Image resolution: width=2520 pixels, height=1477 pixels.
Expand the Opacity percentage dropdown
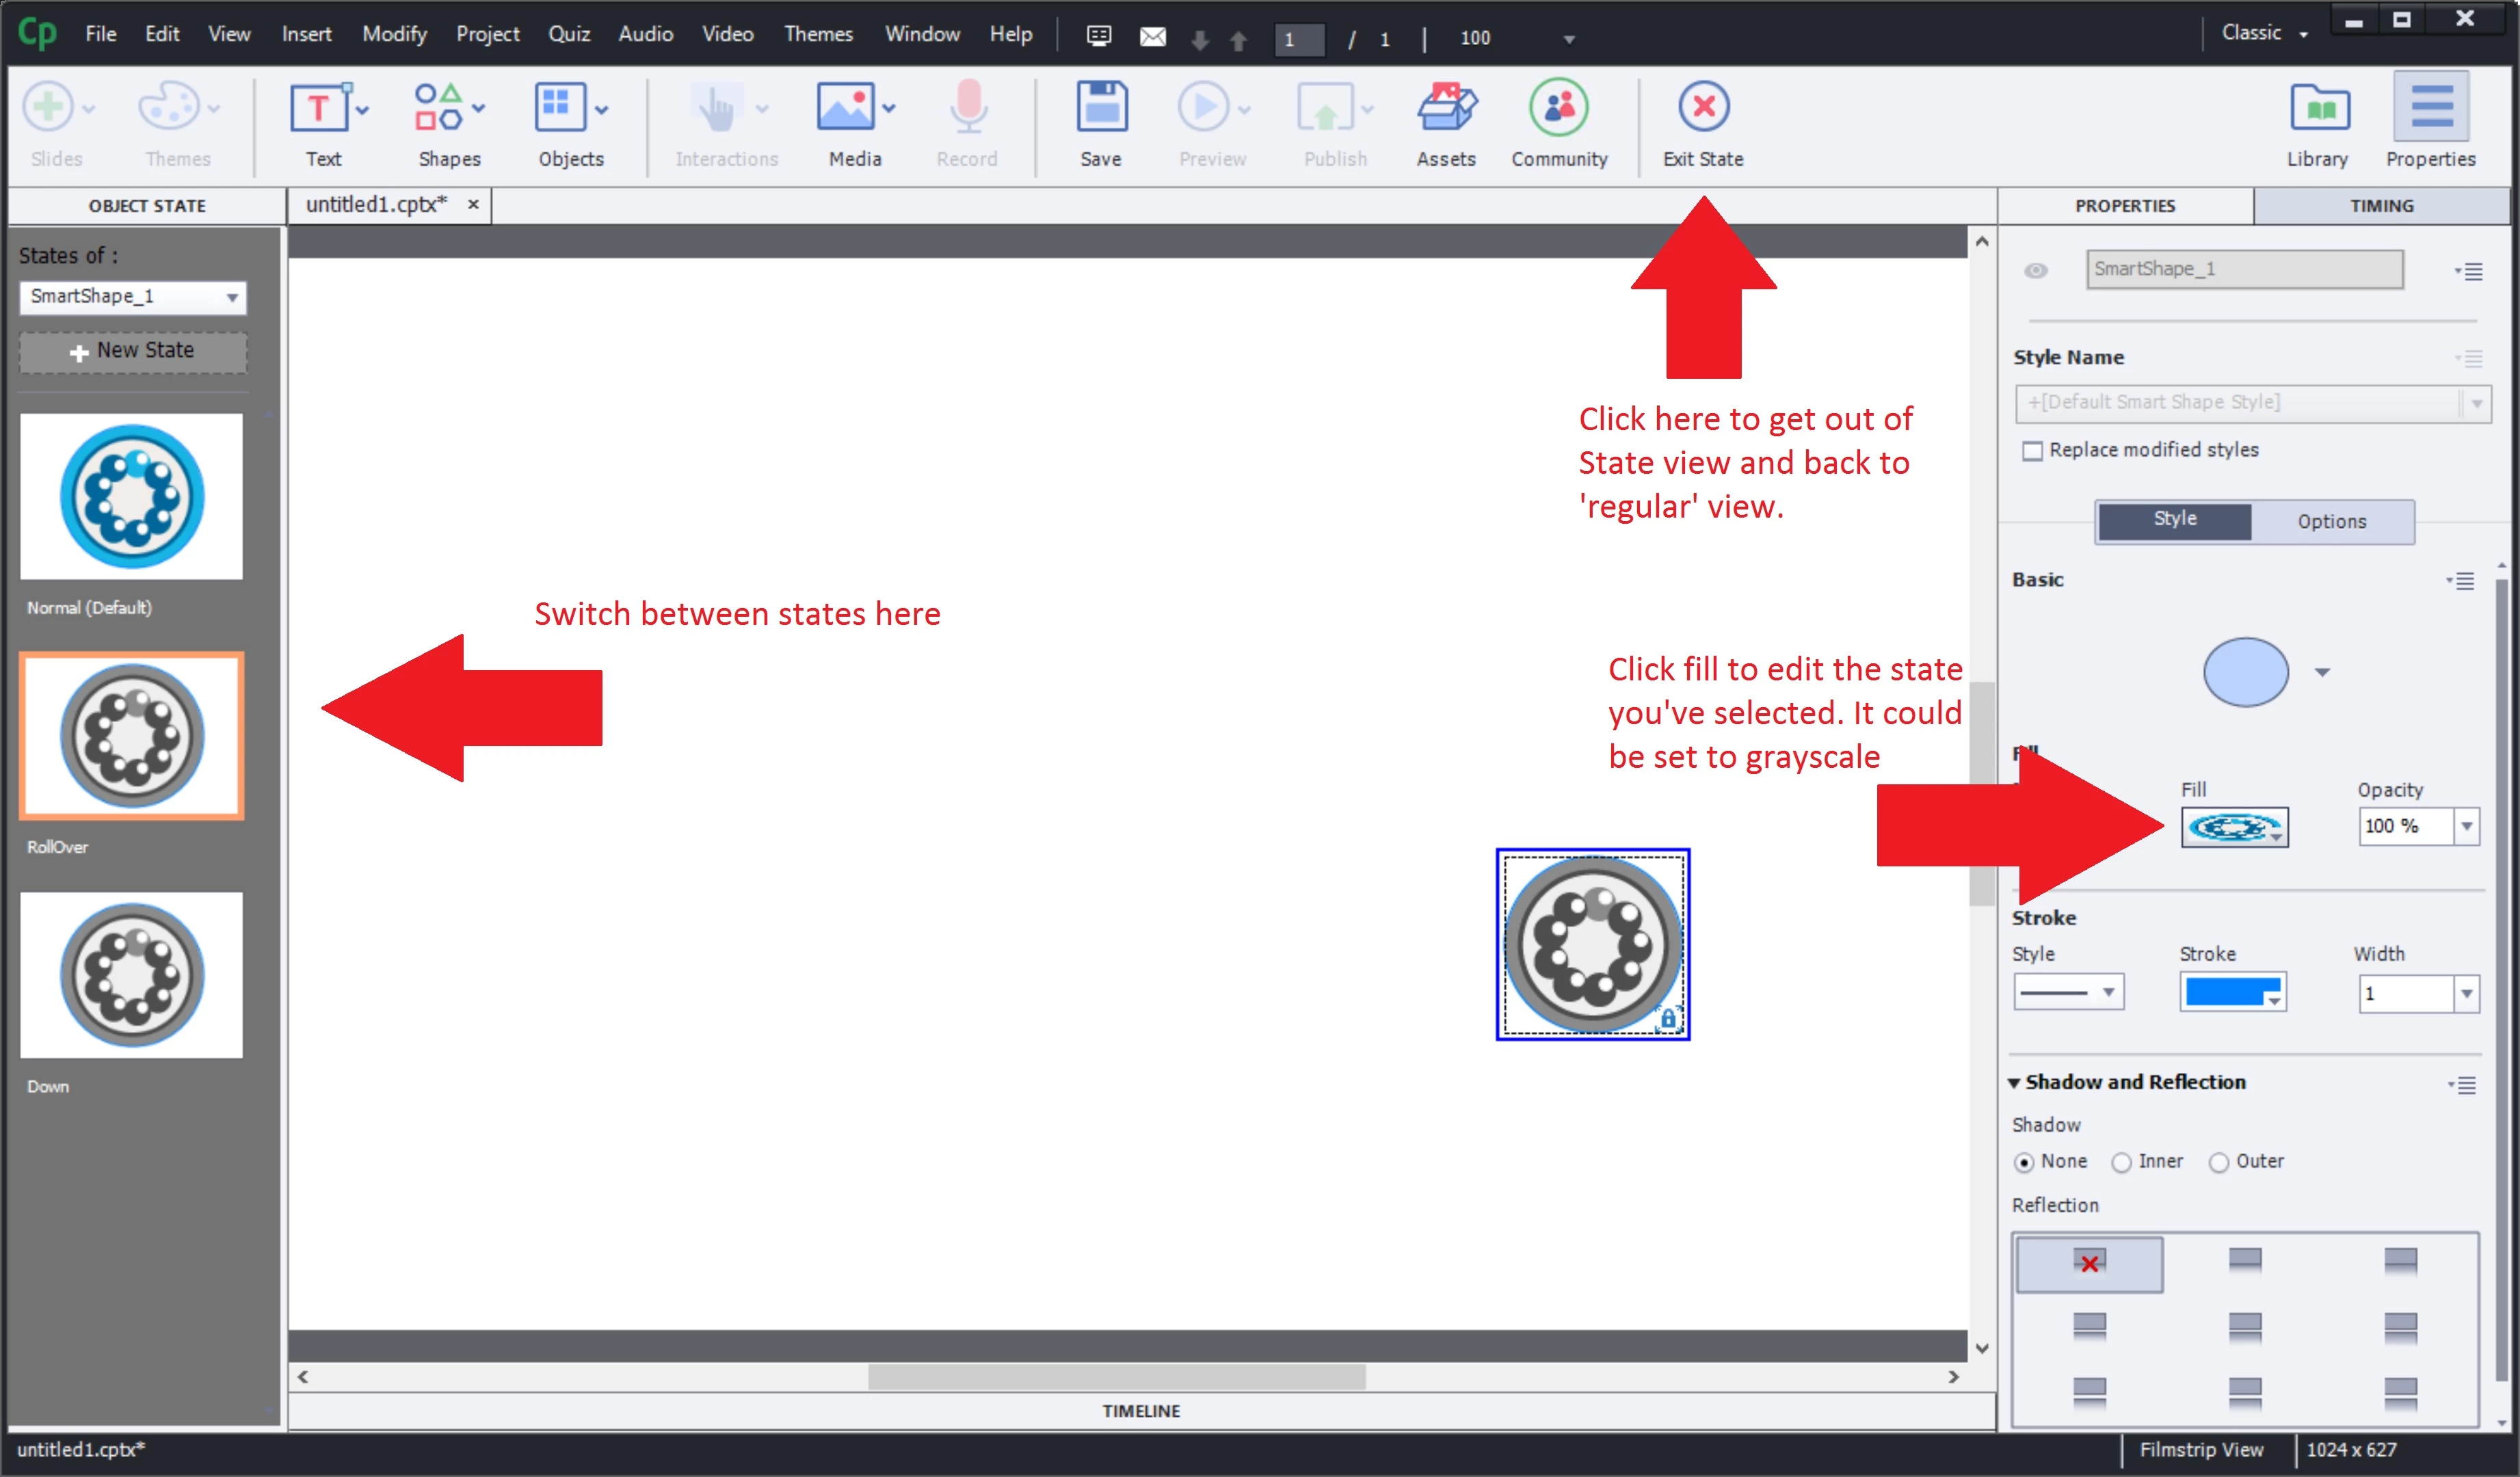(2466, 826)
